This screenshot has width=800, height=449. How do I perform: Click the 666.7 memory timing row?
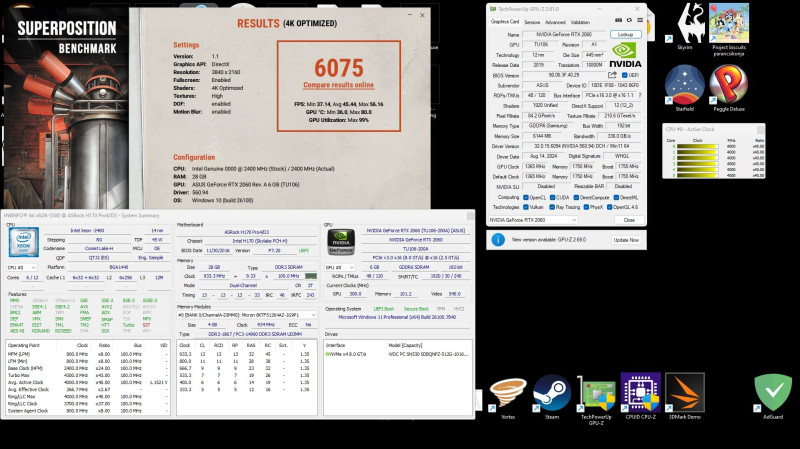click(x=247, y=368)
